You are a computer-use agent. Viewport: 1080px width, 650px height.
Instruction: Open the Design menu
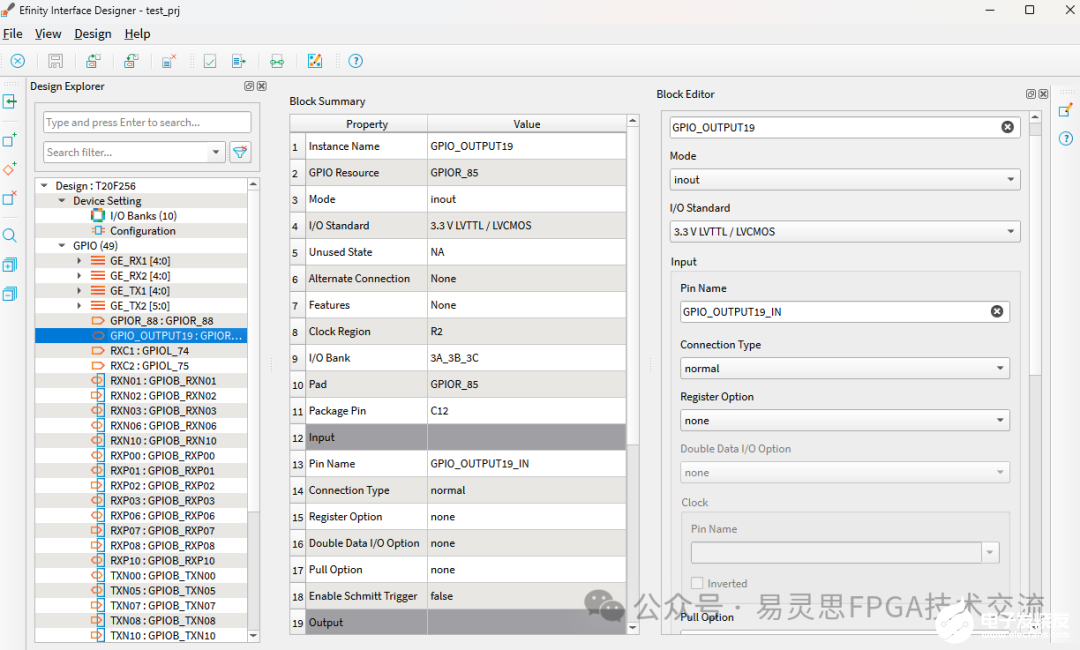[x=93, y=34]
